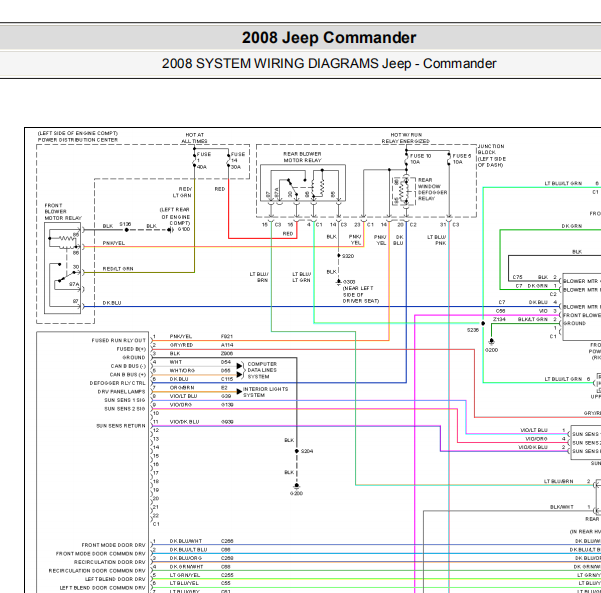601x593 pixels.
Task: Click the '2008 SYSTEM WIRING DIAGRAMS Jeep - Commander' subtitle
Action: tap(329, 64)
